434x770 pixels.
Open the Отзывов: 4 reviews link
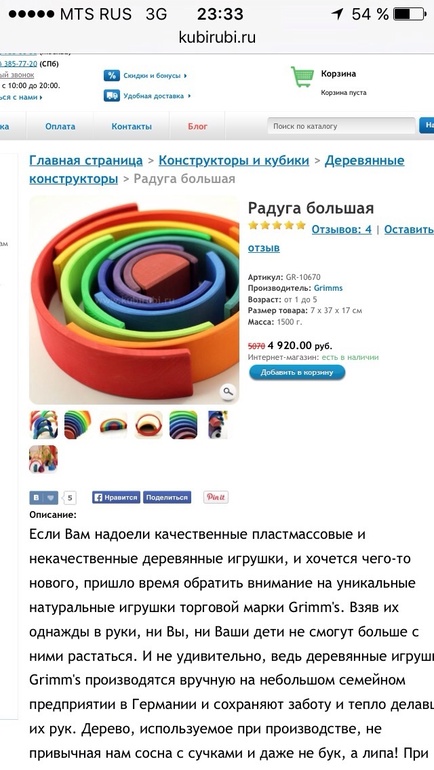click(342, 229)
